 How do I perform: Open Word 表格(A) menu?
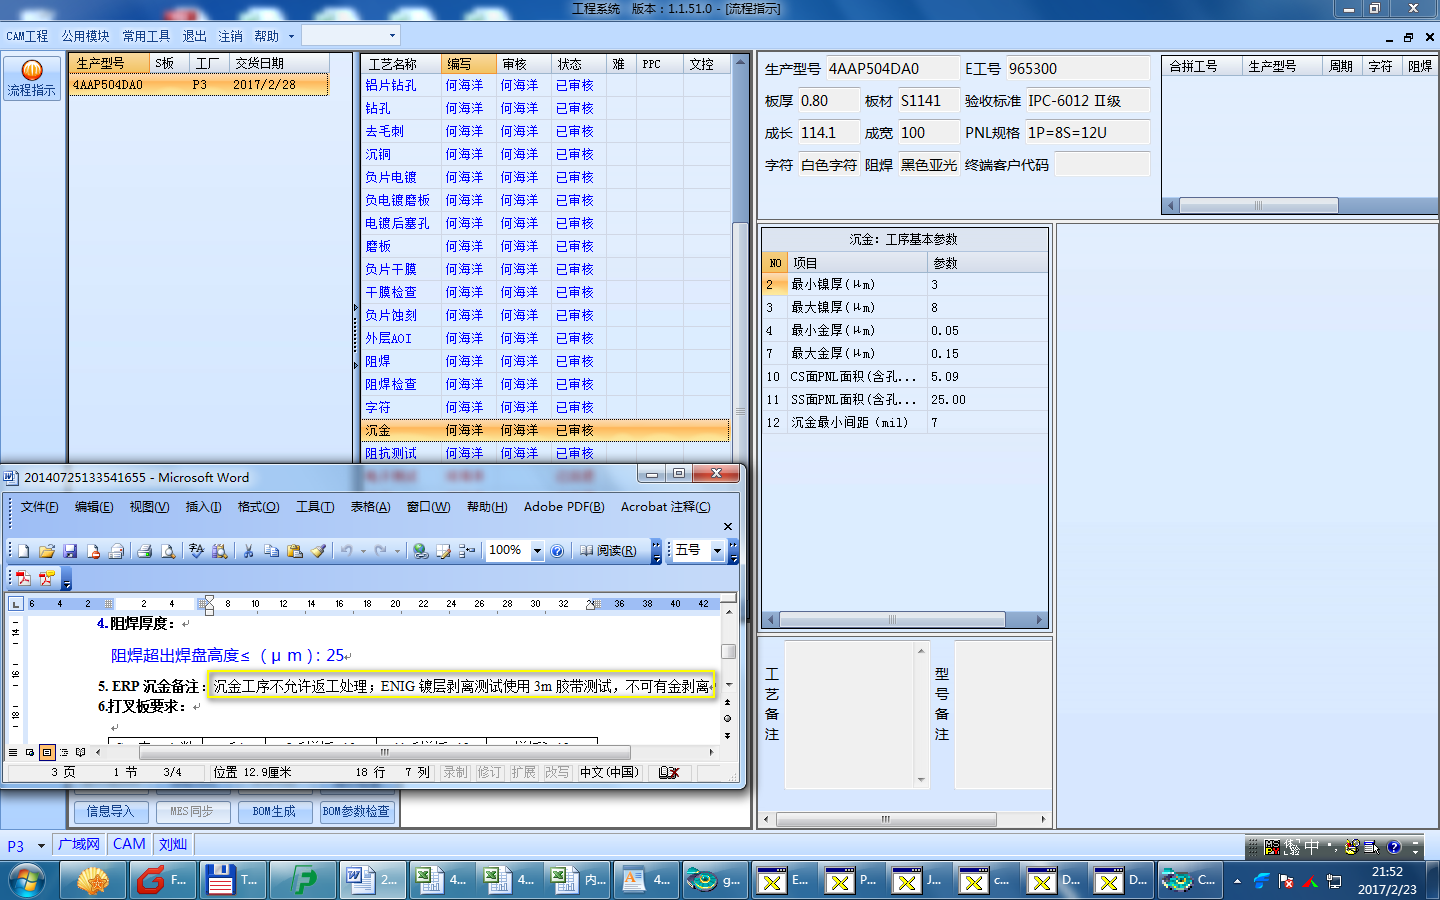click(x=370, y=507)
